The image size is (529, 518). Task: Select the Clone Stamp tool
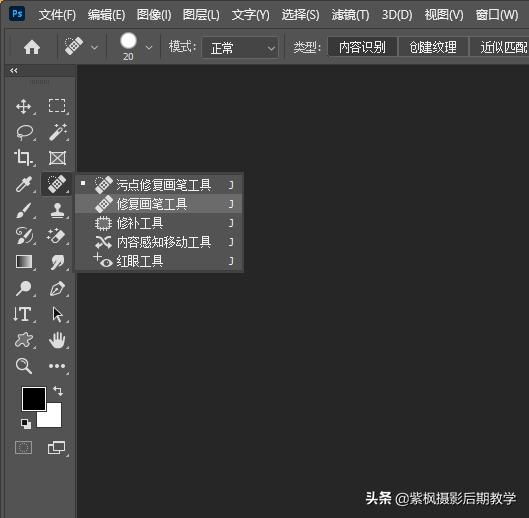[57, 210]
